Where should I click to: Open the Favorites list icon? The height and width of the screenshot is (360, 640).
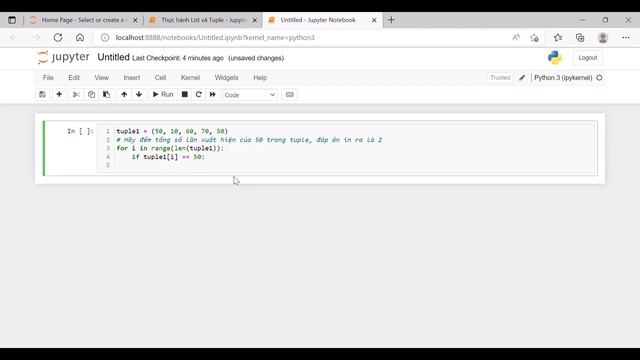pos(558,38)
